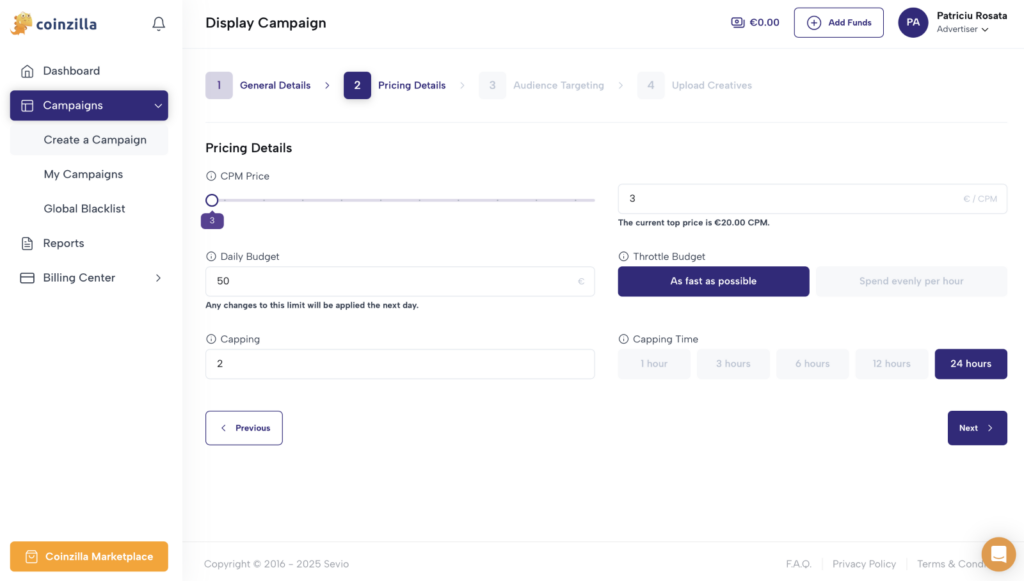Click the CPM Price info icon

[211, 176]
